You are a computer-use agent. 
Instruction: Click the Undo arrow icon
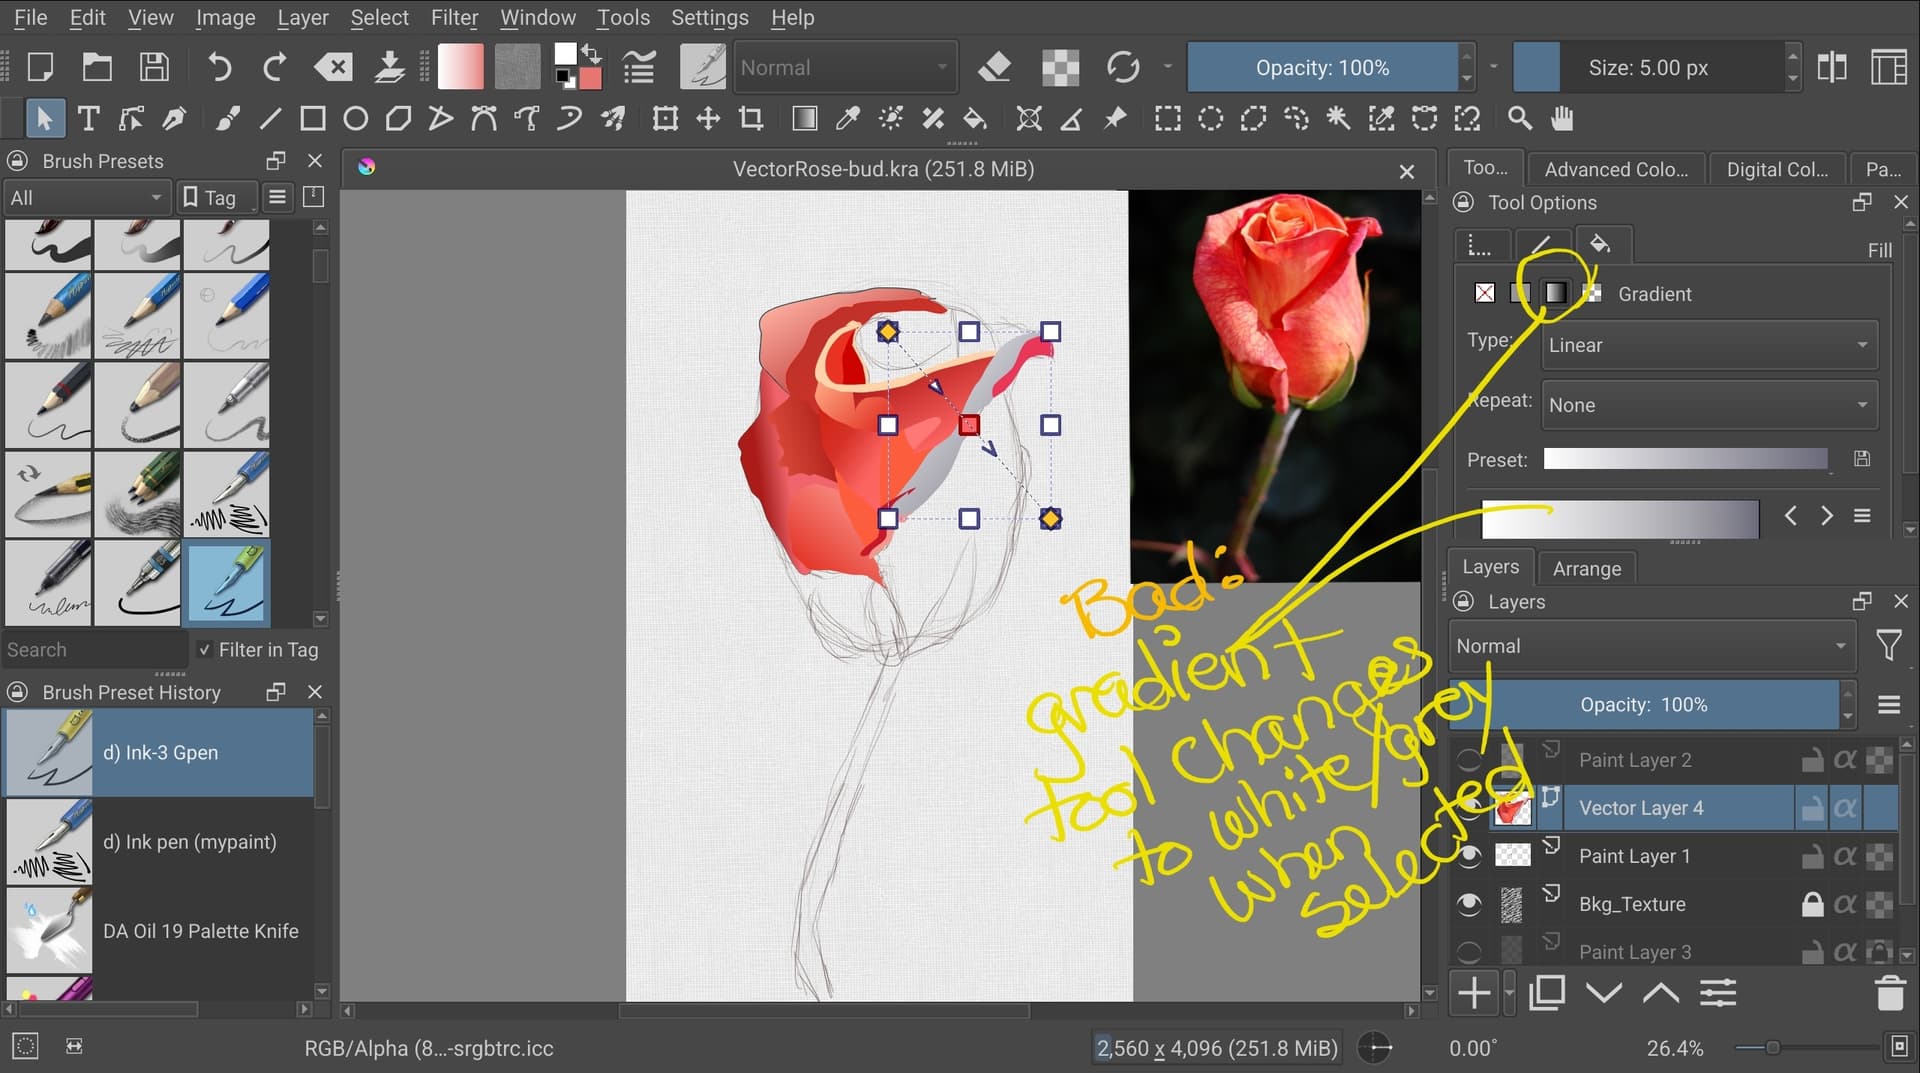[219, 67]
